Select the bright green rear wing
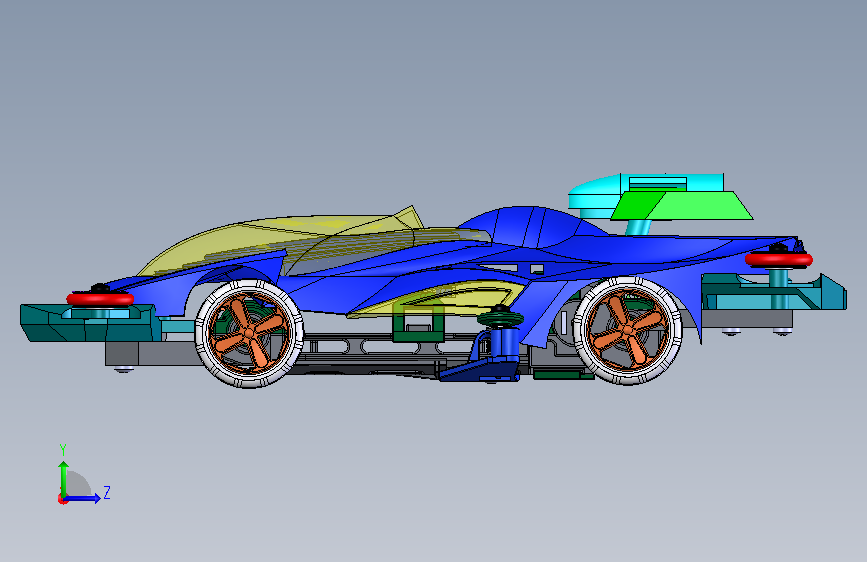Screen dimensions: 867x562 point(682,205)
